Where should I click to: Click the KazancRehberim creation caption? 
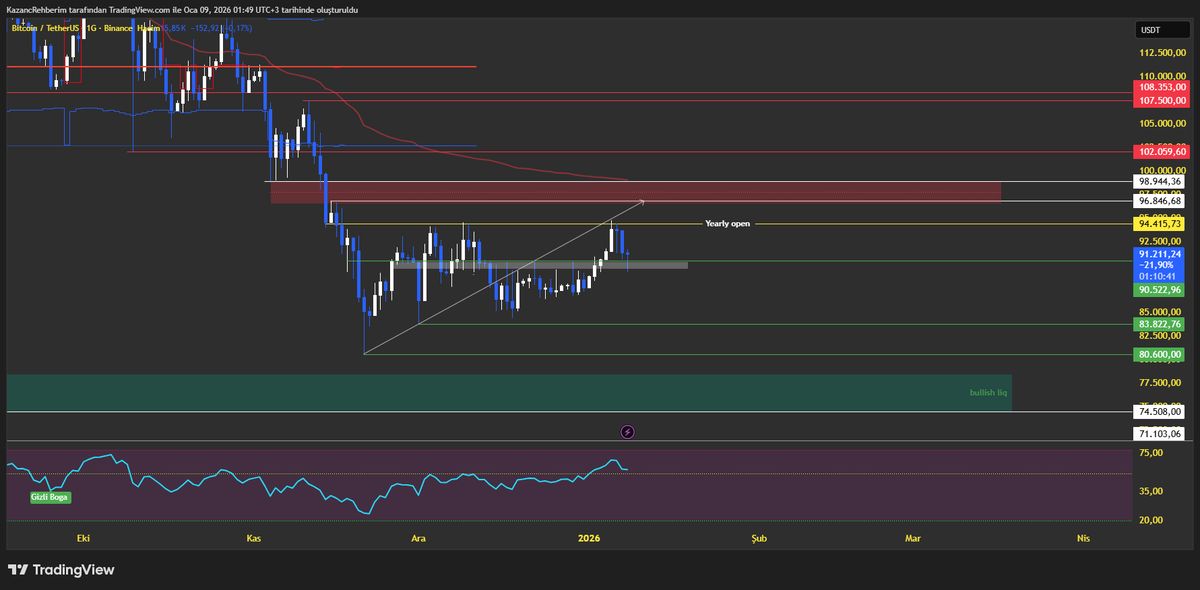182,9
